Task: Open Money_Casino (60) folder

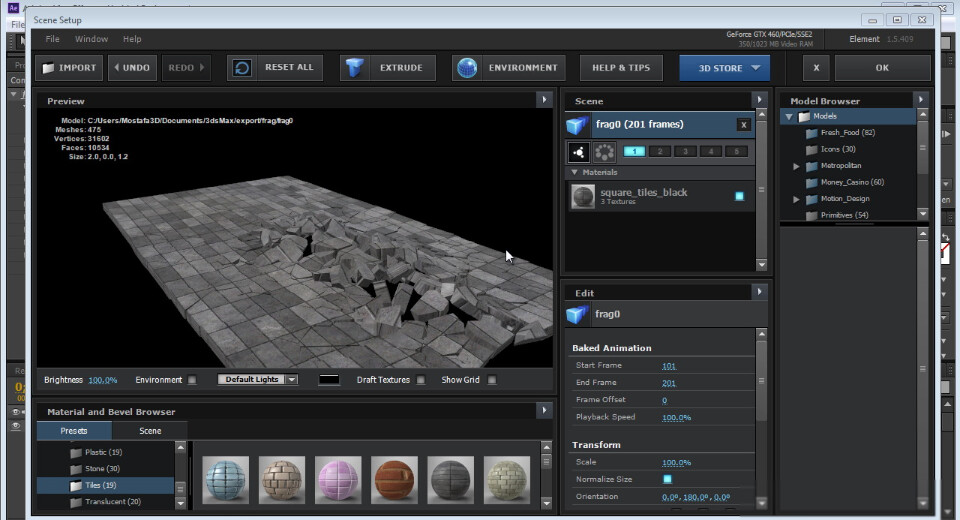Action: coord(852,182)
